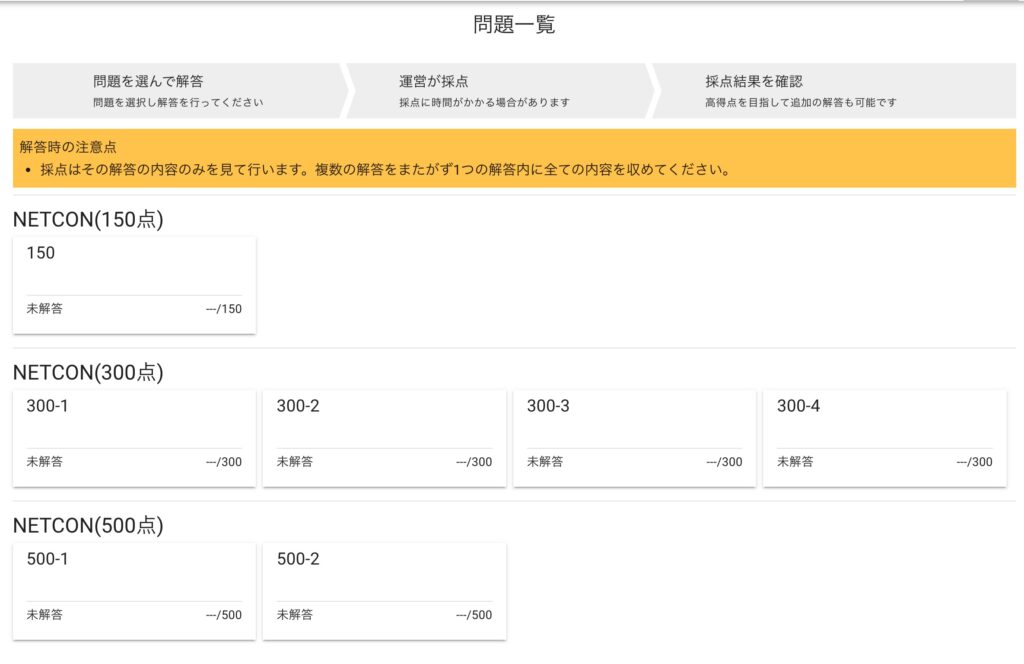The image size is (1024, 664).
Task: Open problem card 500-2
Action: click(x=385, y=592)
